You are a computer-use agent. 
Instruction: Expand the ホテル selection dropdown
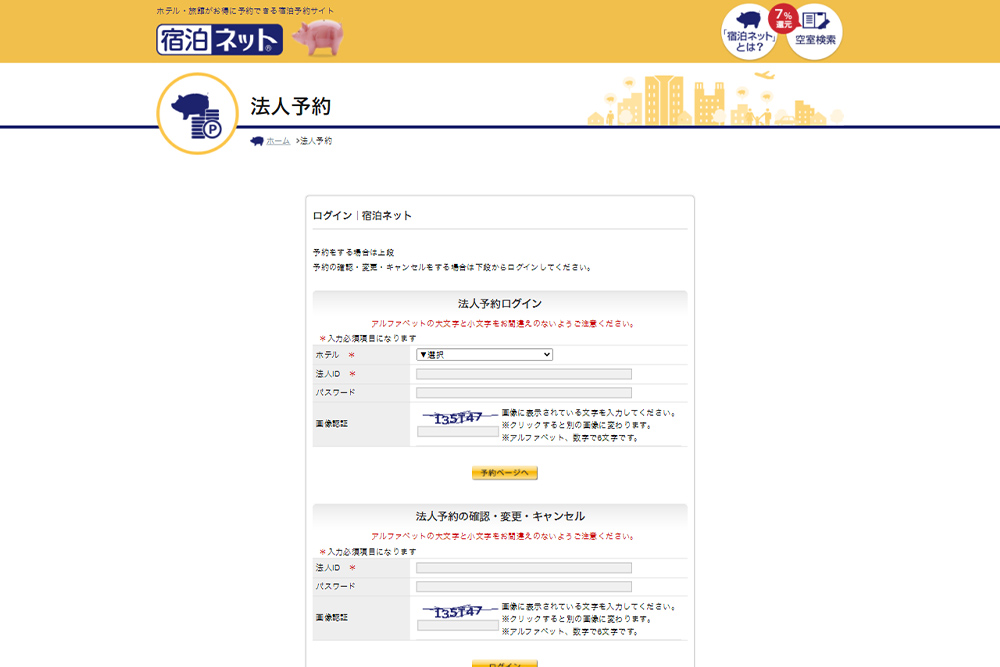pos(484,355)
